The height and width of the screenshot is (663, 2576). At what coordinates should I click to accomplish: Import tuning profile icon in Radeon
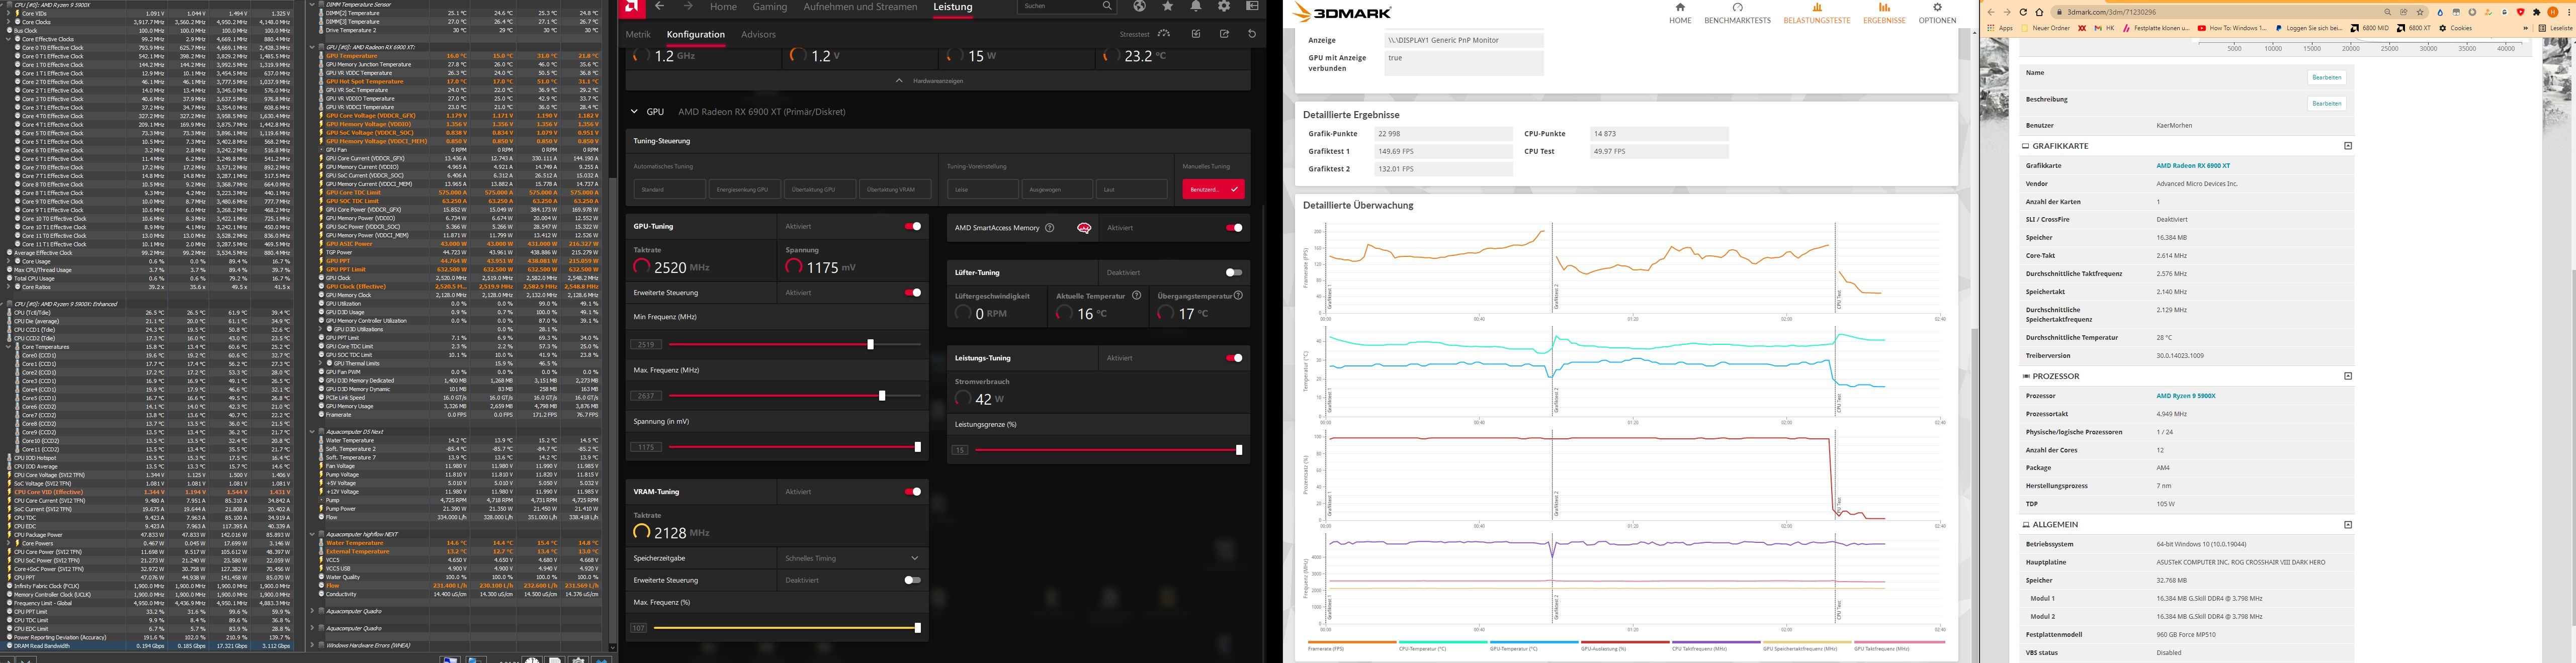click(x=1196, y=33)
